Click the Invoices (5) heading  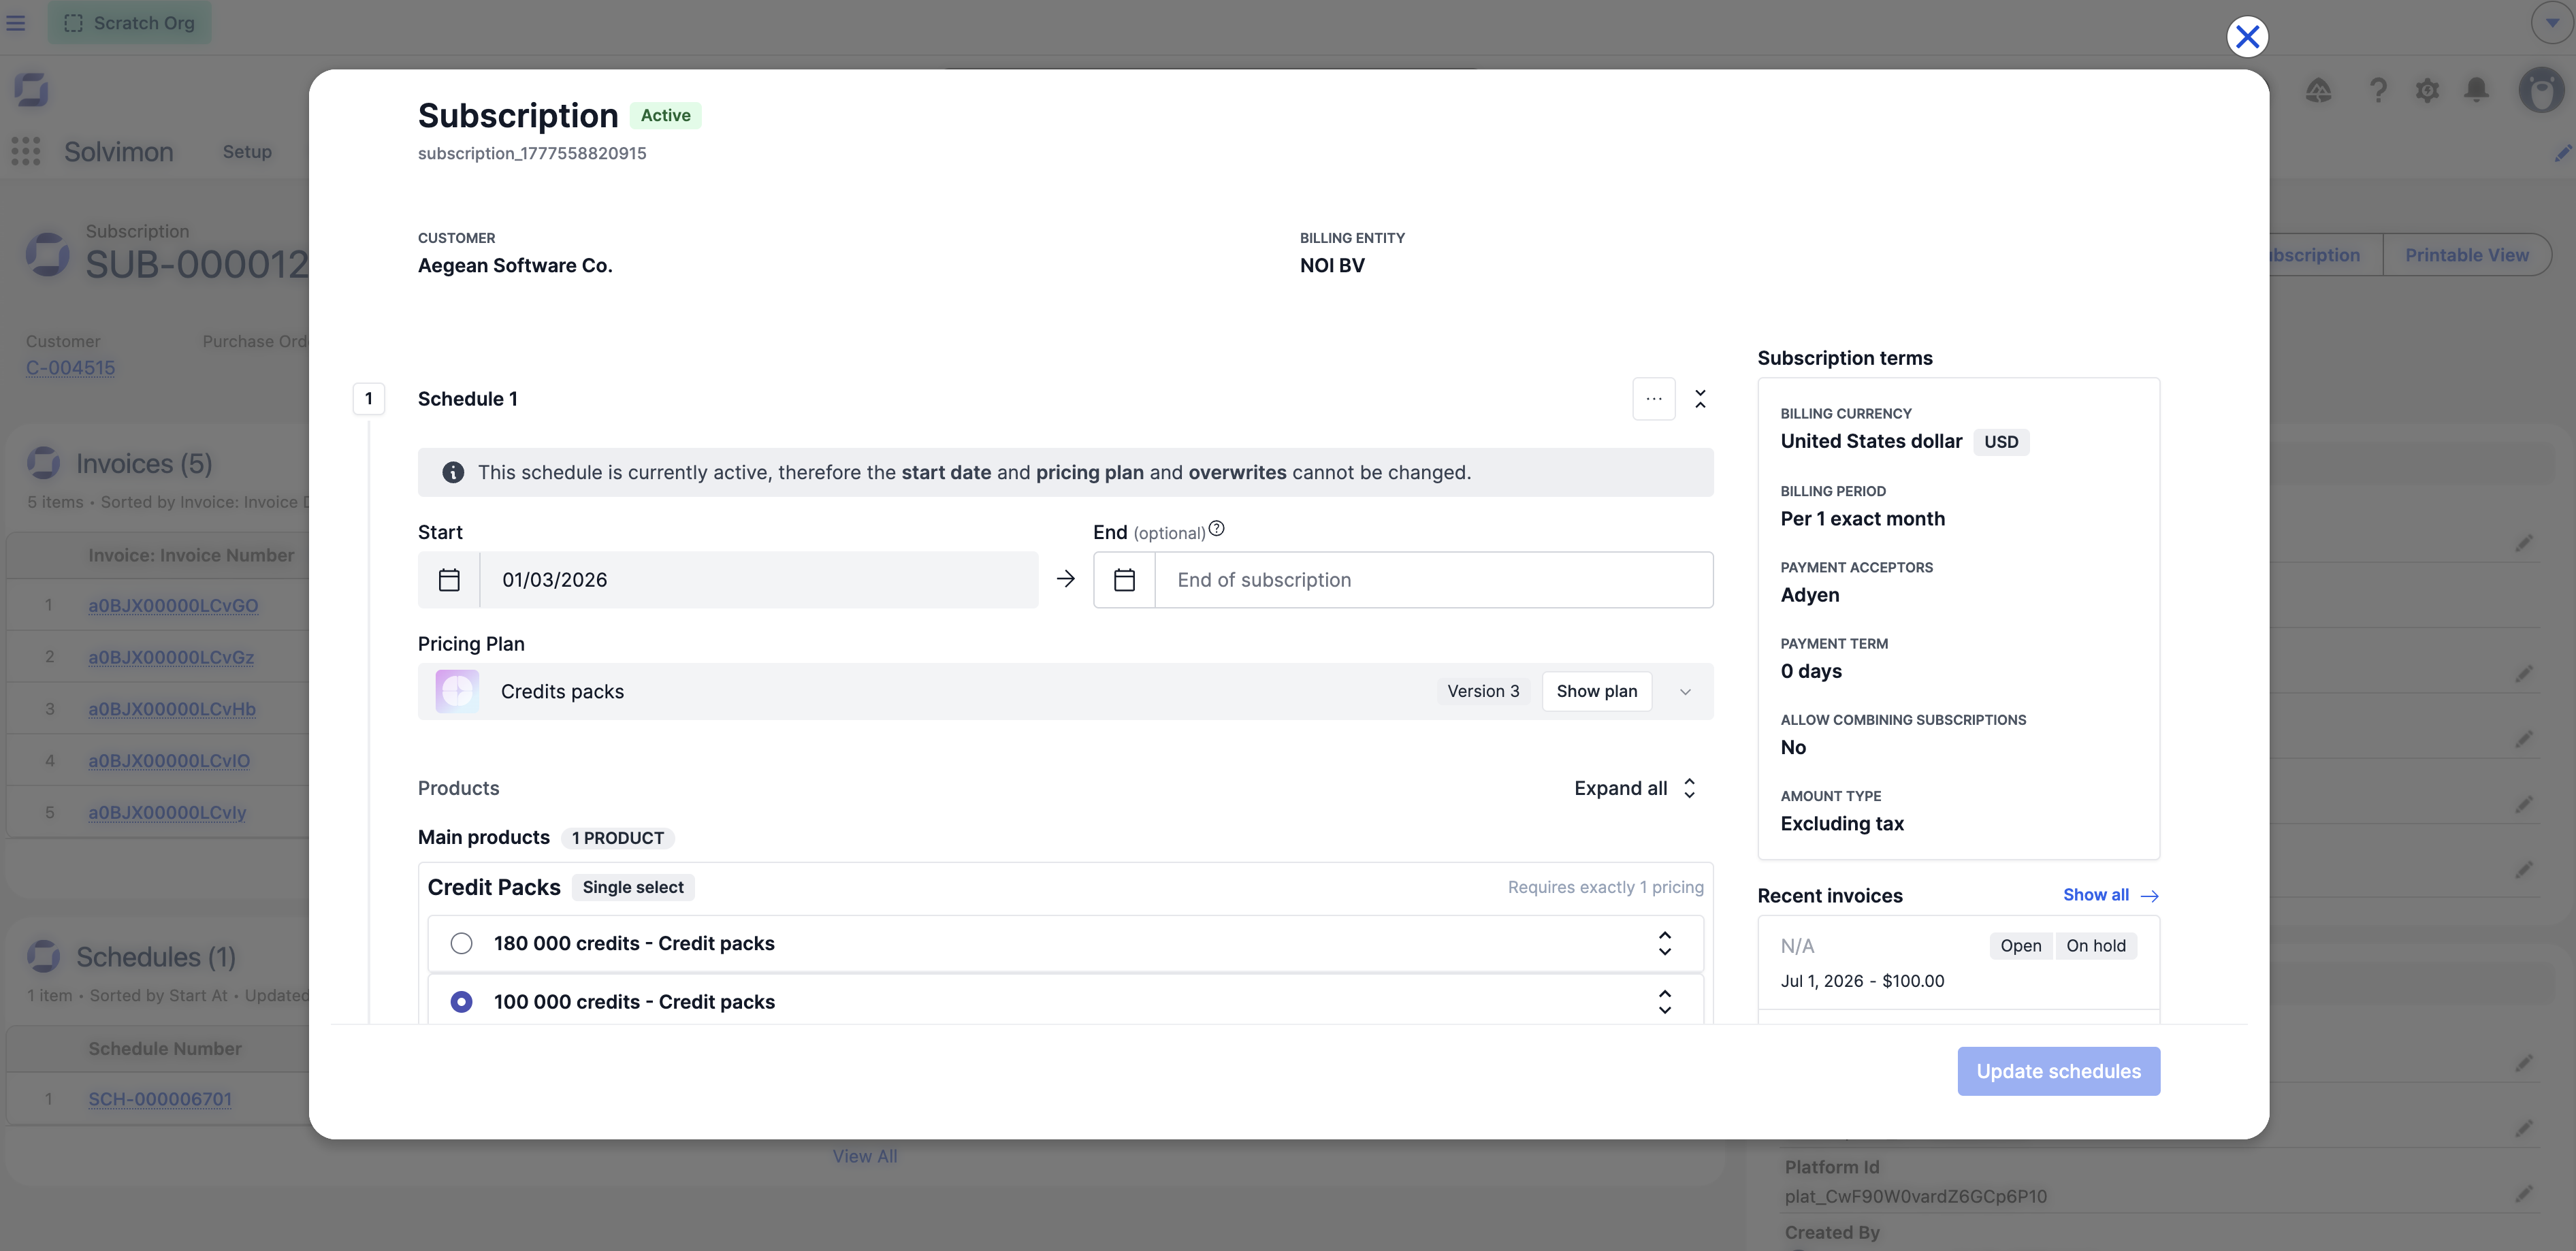(x=145, y=464)
